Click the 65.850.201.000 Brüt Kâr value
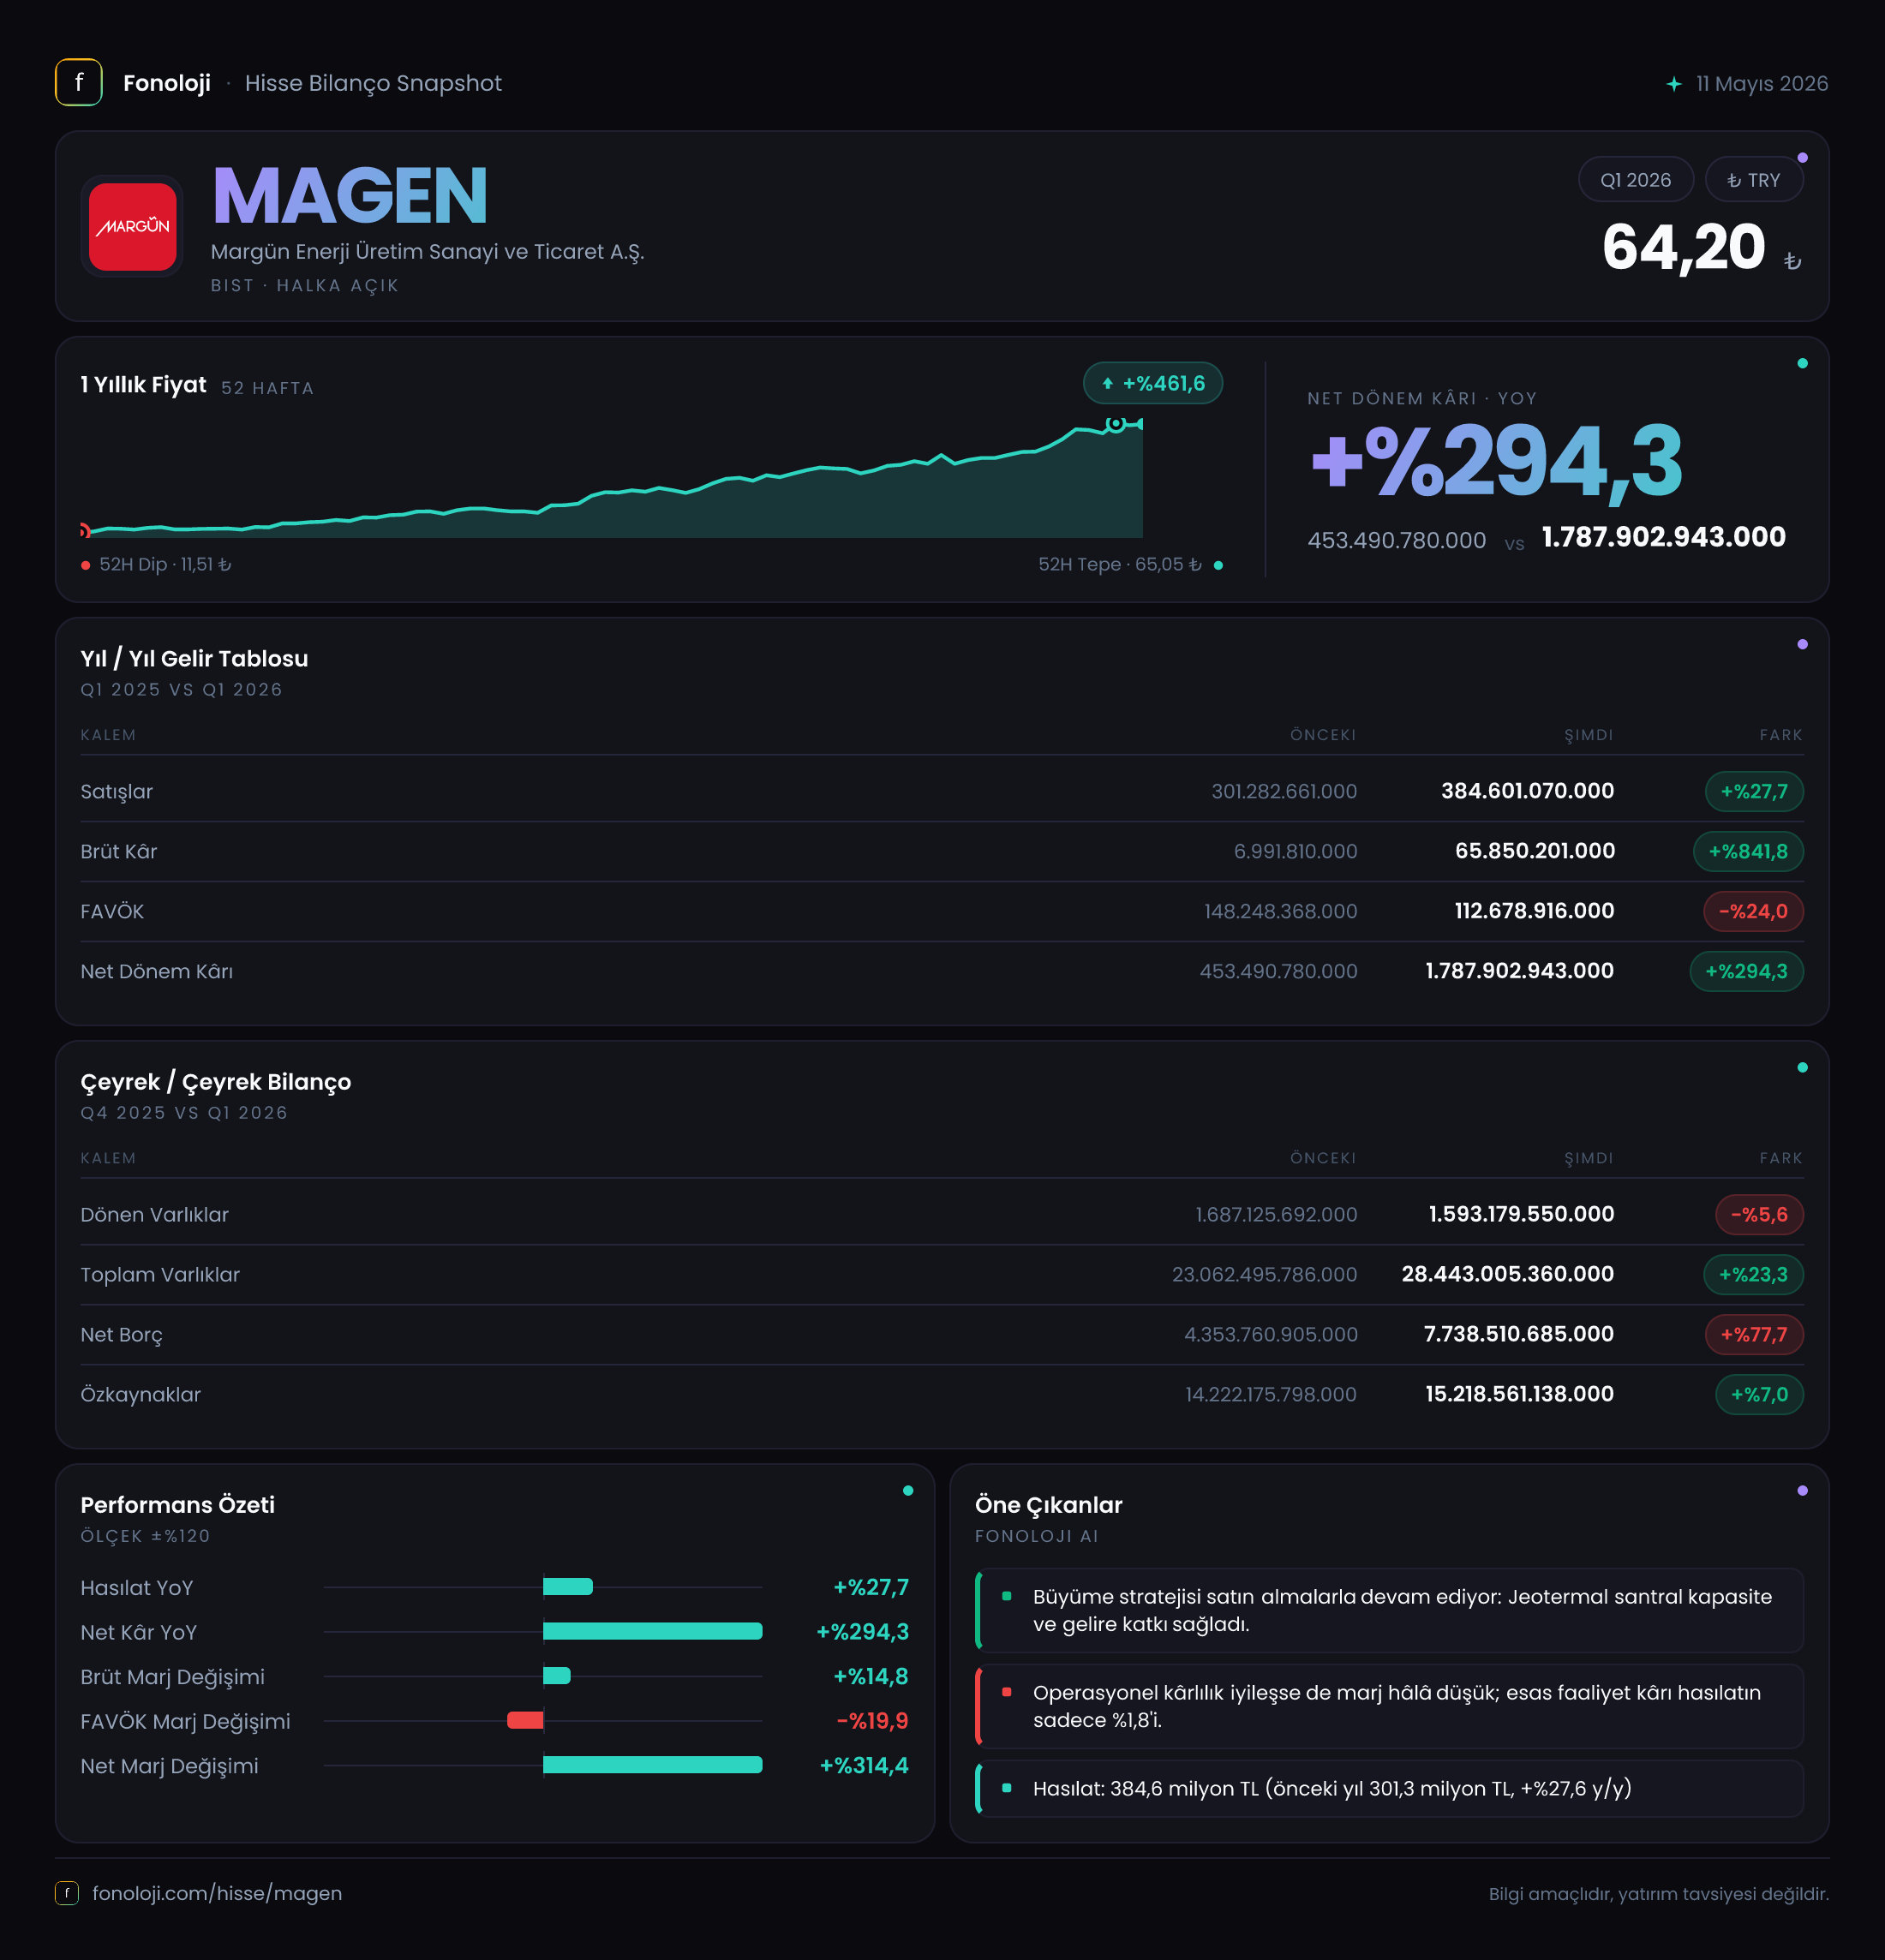Screen dimensions: 1885x1960 coord(1535,851)
